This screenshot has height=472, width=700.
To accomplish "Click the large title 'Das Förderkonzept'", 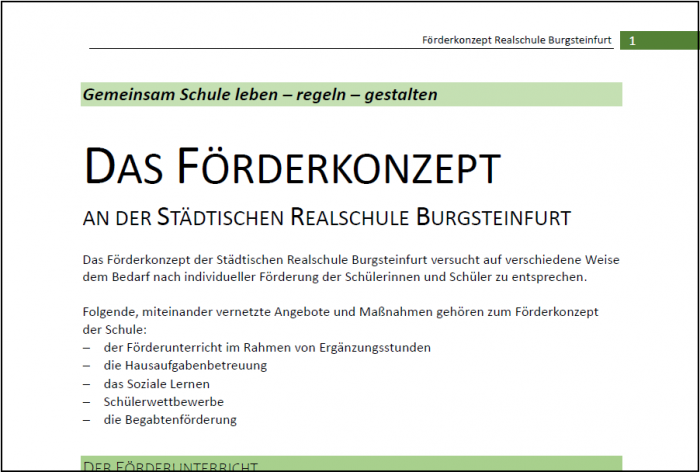I will 292,166.
